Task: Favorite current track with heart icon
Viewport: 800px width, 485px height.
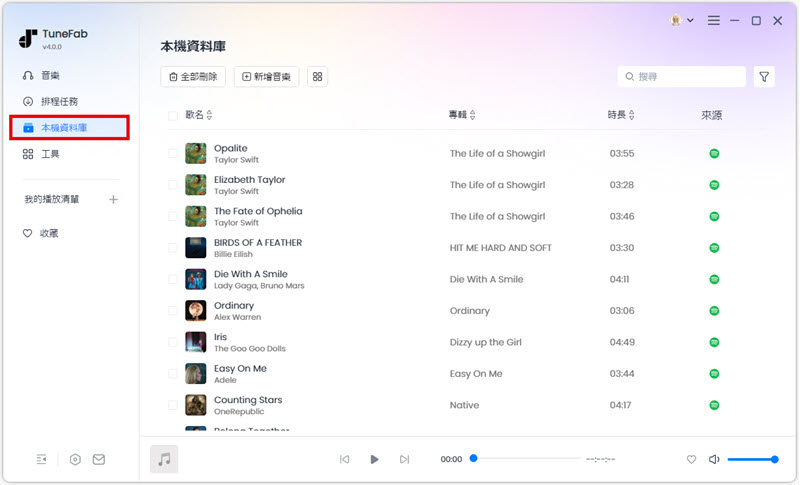Action: click(691, 460)
